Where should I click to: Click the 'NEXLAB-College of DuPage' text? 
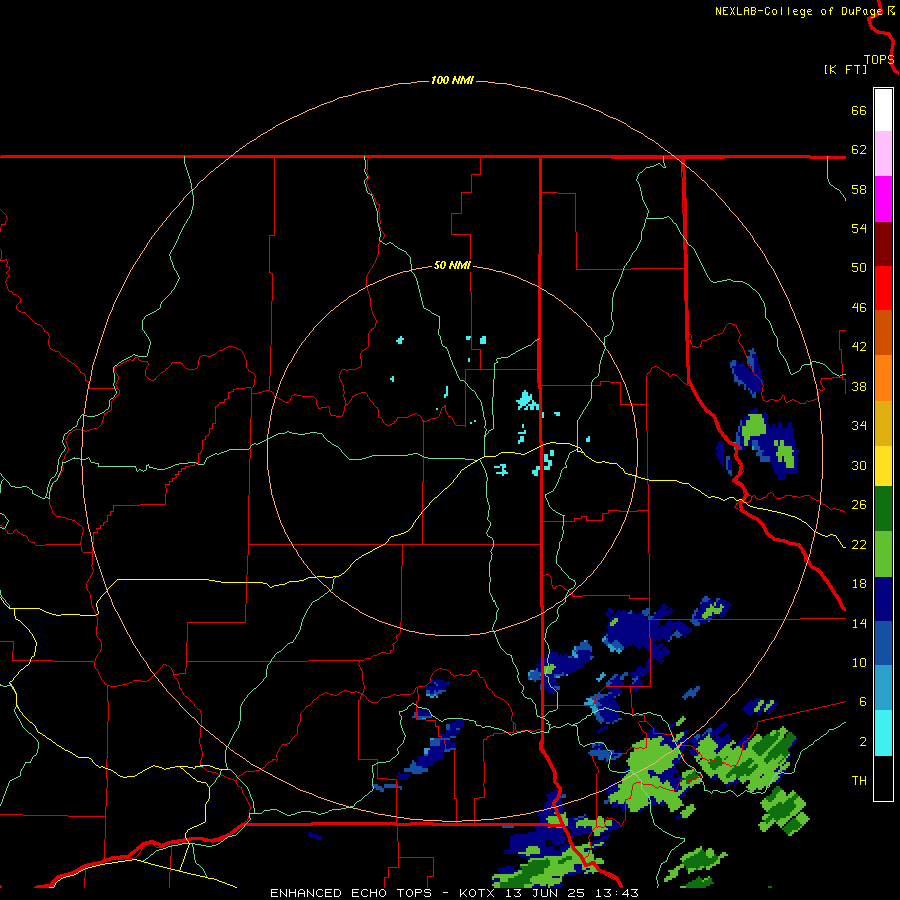[x=798, y=11]
